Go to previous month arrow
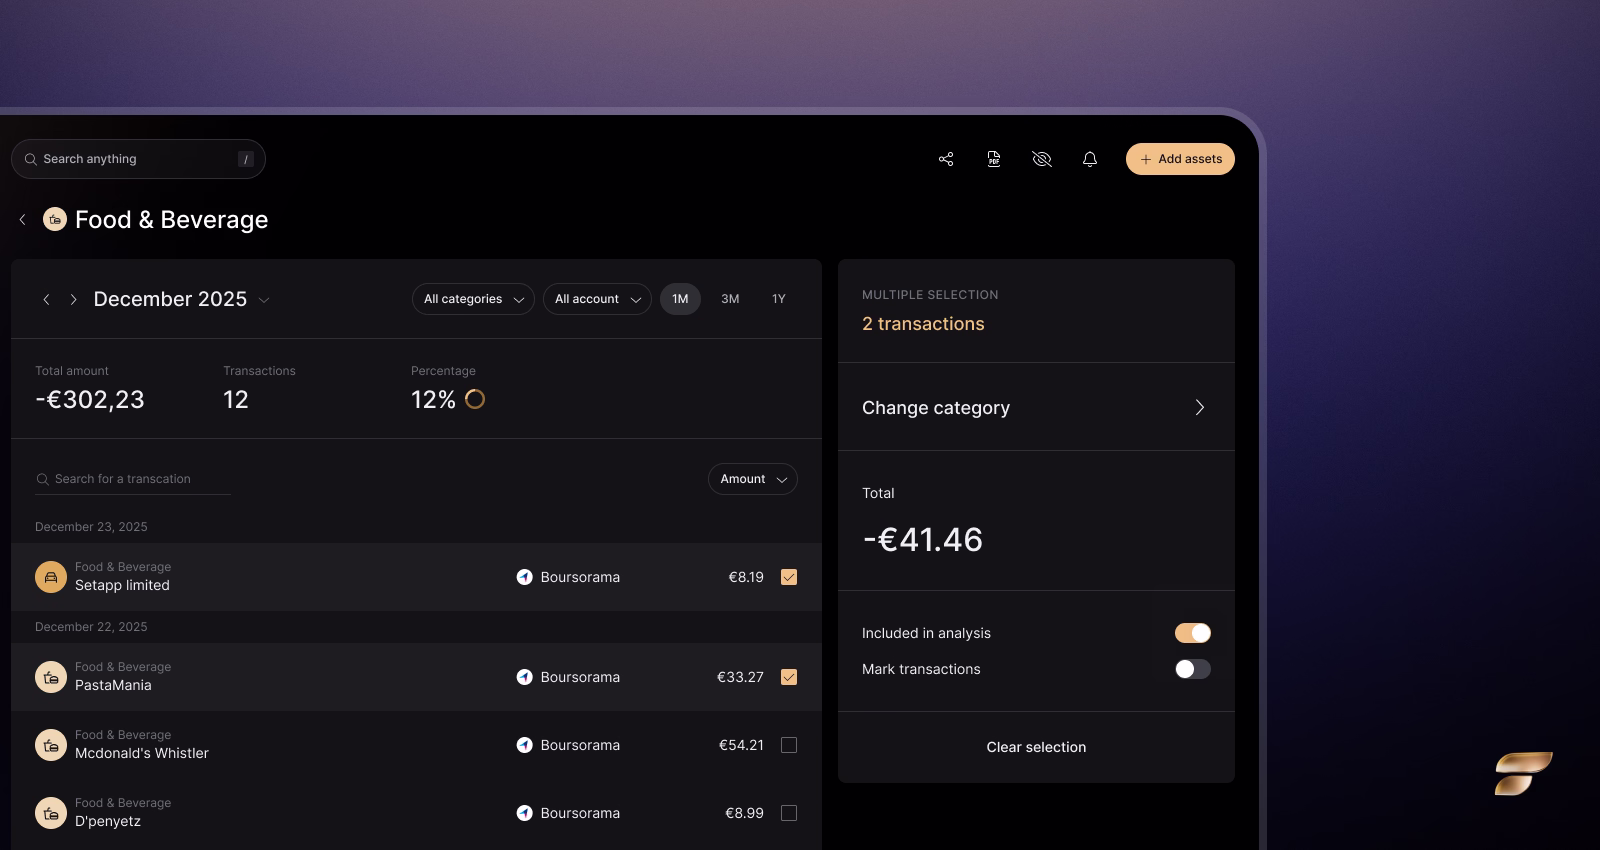This screenshot has height=850, width=1600. pyautogui.click(x=46, y=300)
